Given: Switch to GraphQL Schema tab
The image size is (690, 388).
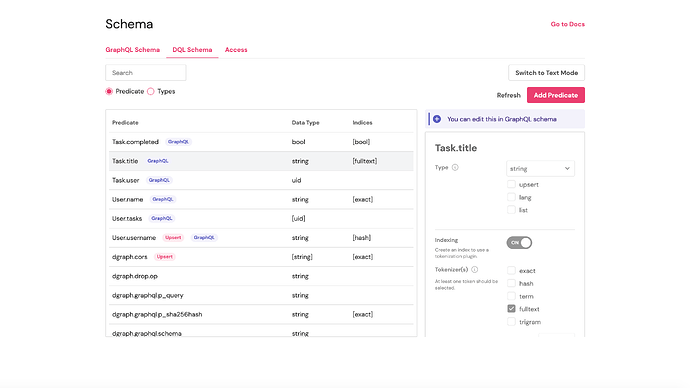Looking at the screenshot, I should click(132, 50).
